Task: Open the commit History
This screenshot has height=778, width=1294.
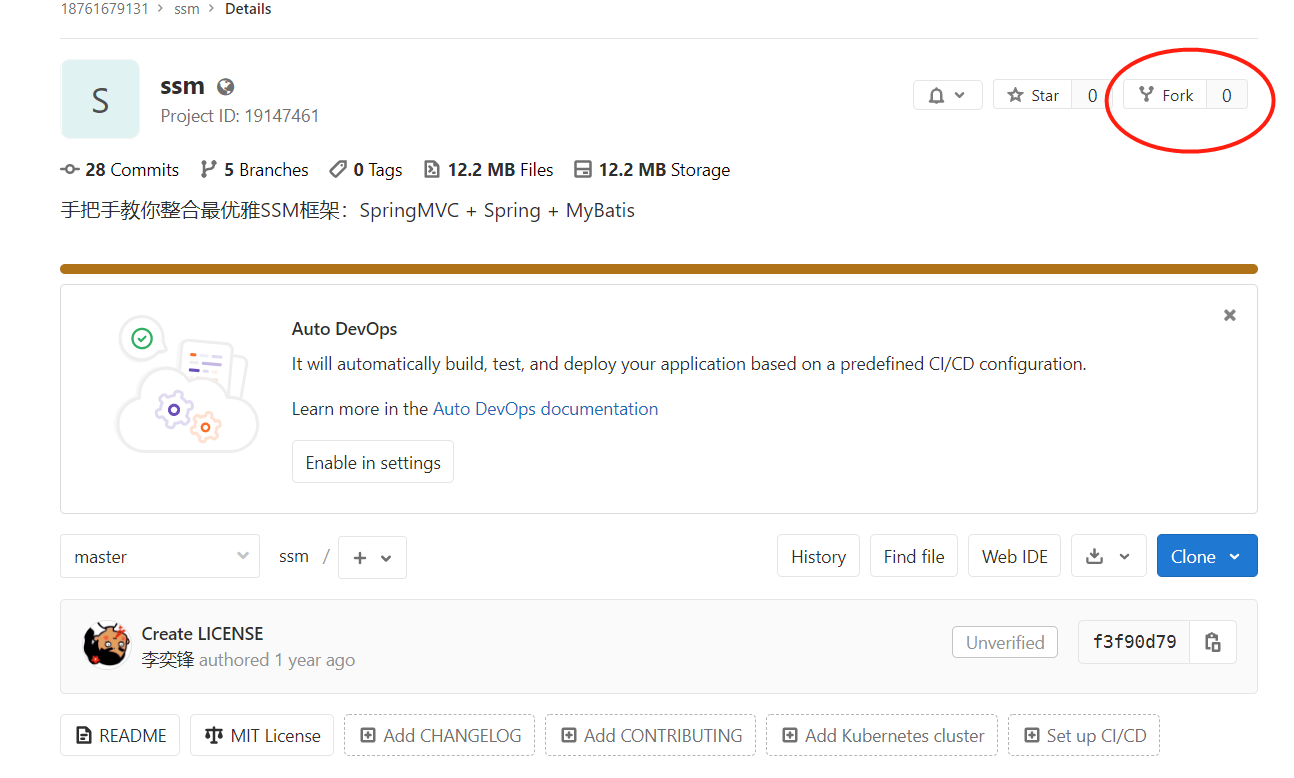Action: (818, 556)
